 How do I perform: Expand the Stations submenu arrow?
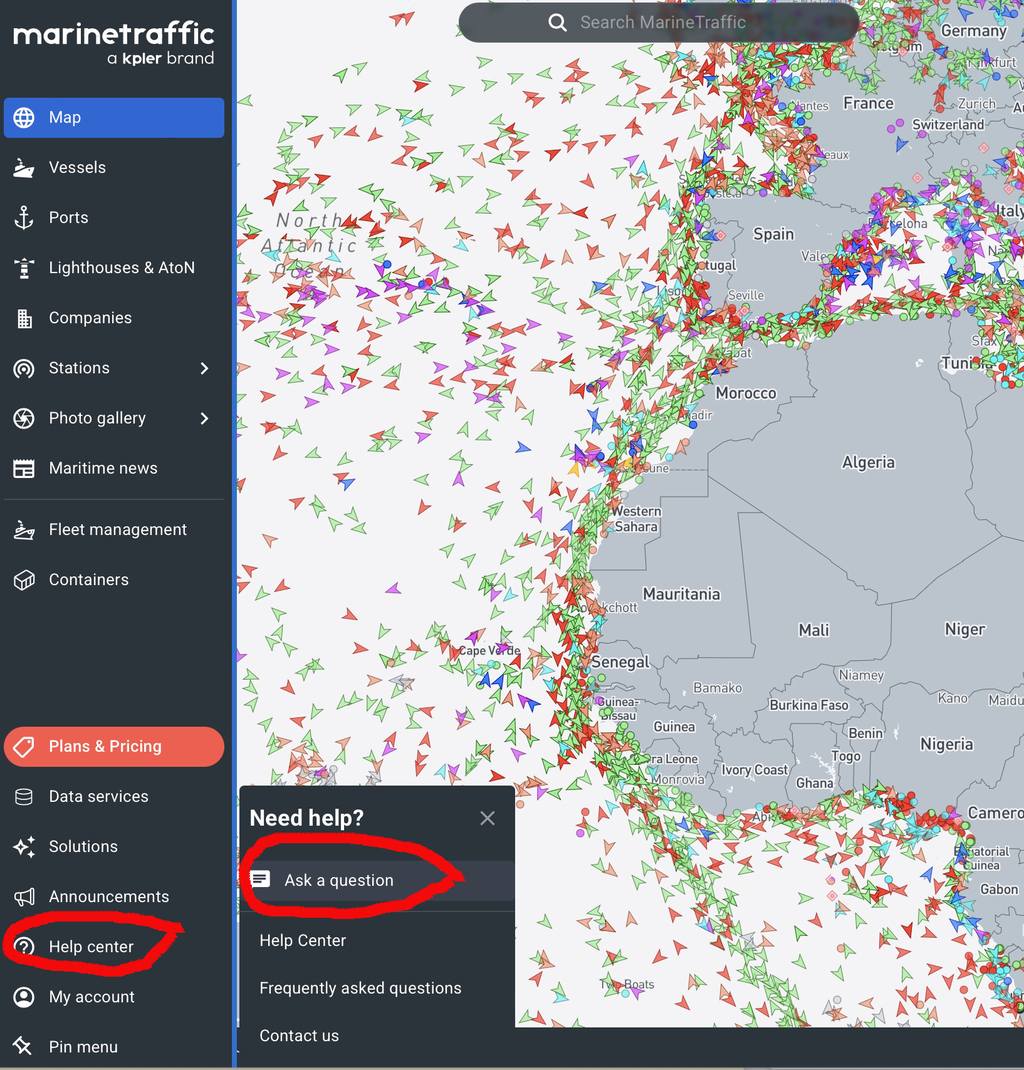204,368
